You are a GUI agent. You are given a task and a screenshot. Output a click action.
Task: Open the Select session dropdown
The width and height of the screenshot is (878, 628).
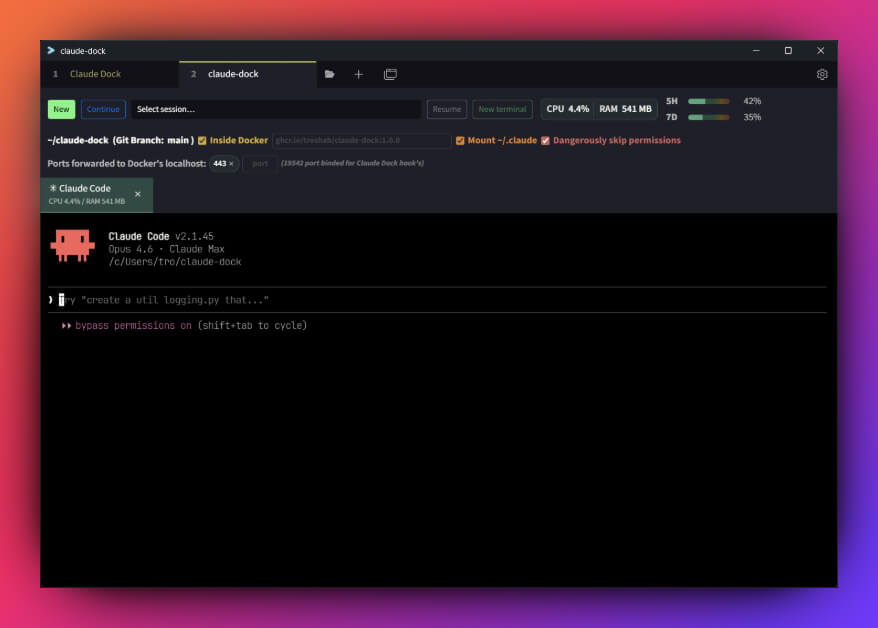point(275,109)
